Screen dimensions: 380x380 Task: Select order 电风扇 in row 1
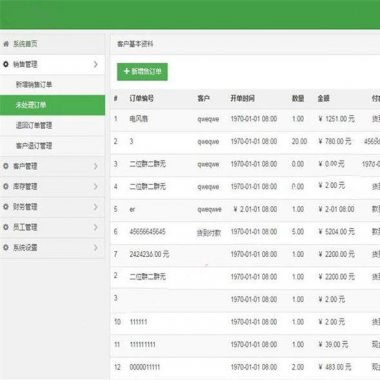click(x=139, y=119)
